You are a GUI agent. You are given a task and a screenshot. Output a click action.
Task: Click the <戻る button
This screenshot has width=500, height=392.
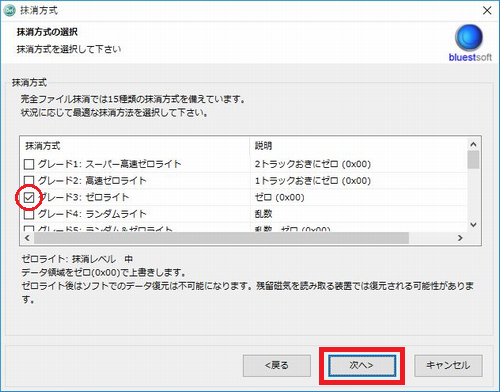click(x=277, y=365)
